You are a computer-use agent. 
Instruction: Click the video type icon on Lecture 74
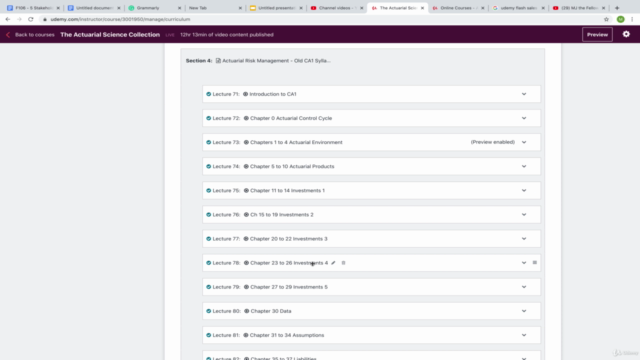pos(246,166)
